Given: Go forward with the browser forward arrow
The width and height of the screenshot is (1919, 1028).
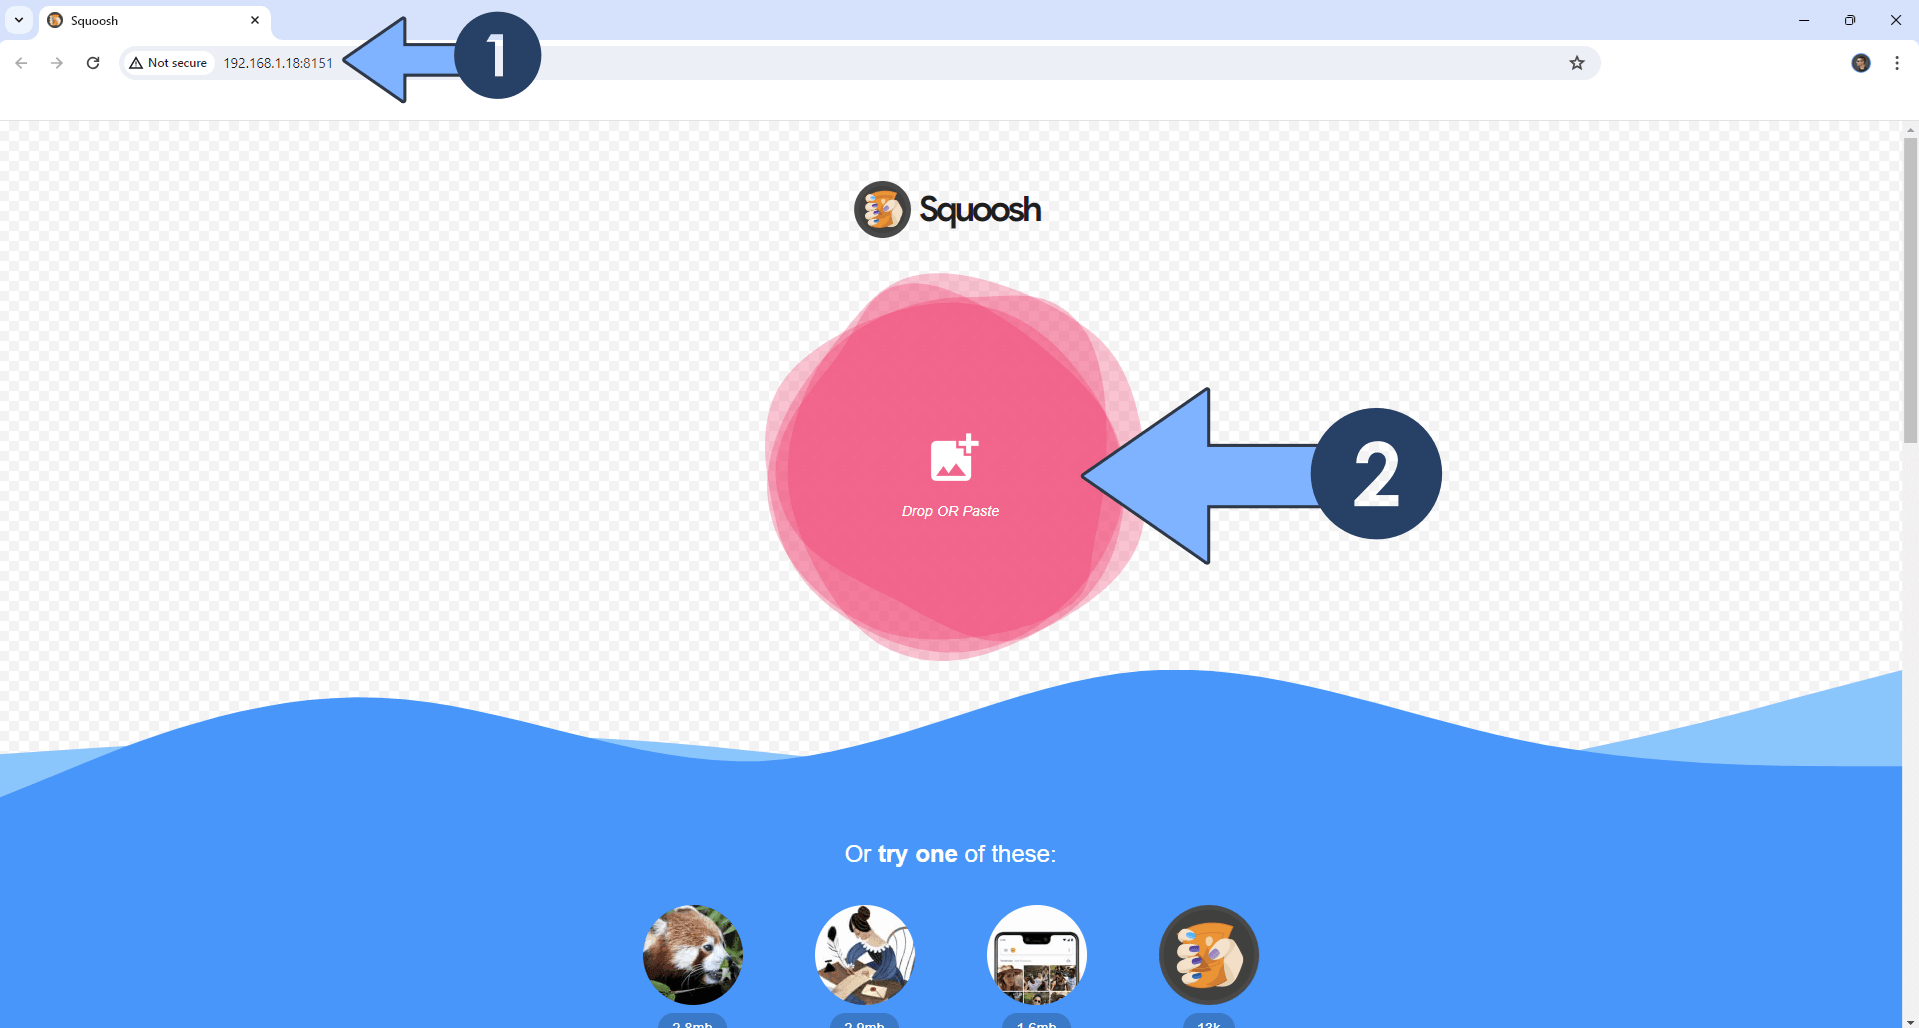Looking at the screenshot, I should pos(57,63).
